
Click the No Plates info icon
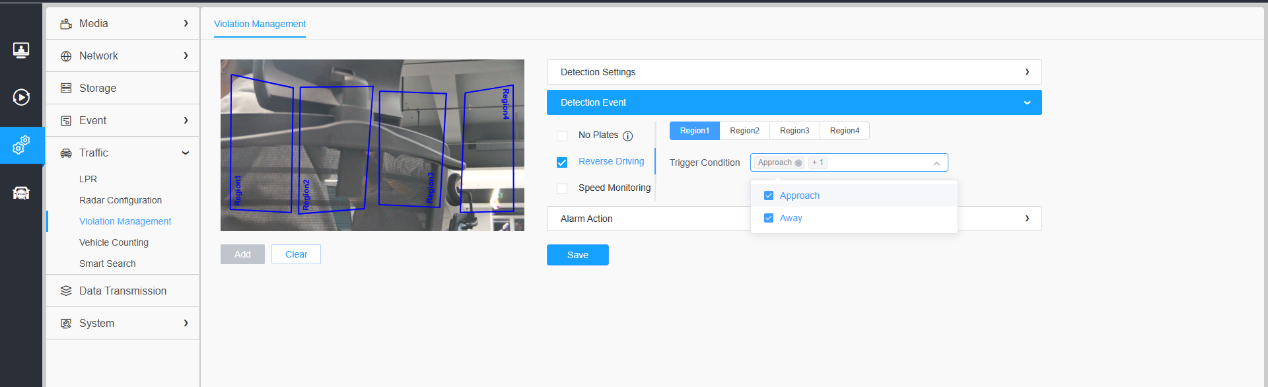click(x=628, y=136)
